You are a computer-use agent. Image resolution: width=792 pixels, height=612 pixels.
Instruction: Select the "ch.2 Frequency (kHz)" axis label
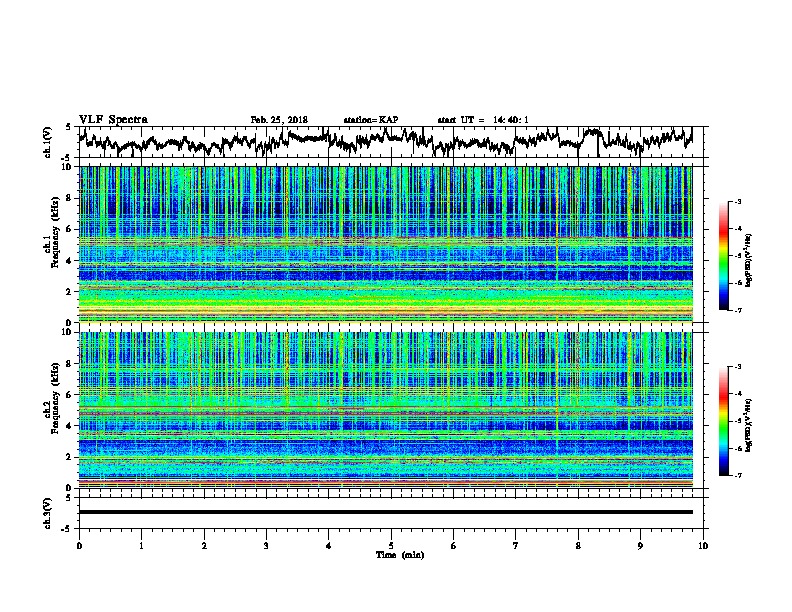[52, 398]
